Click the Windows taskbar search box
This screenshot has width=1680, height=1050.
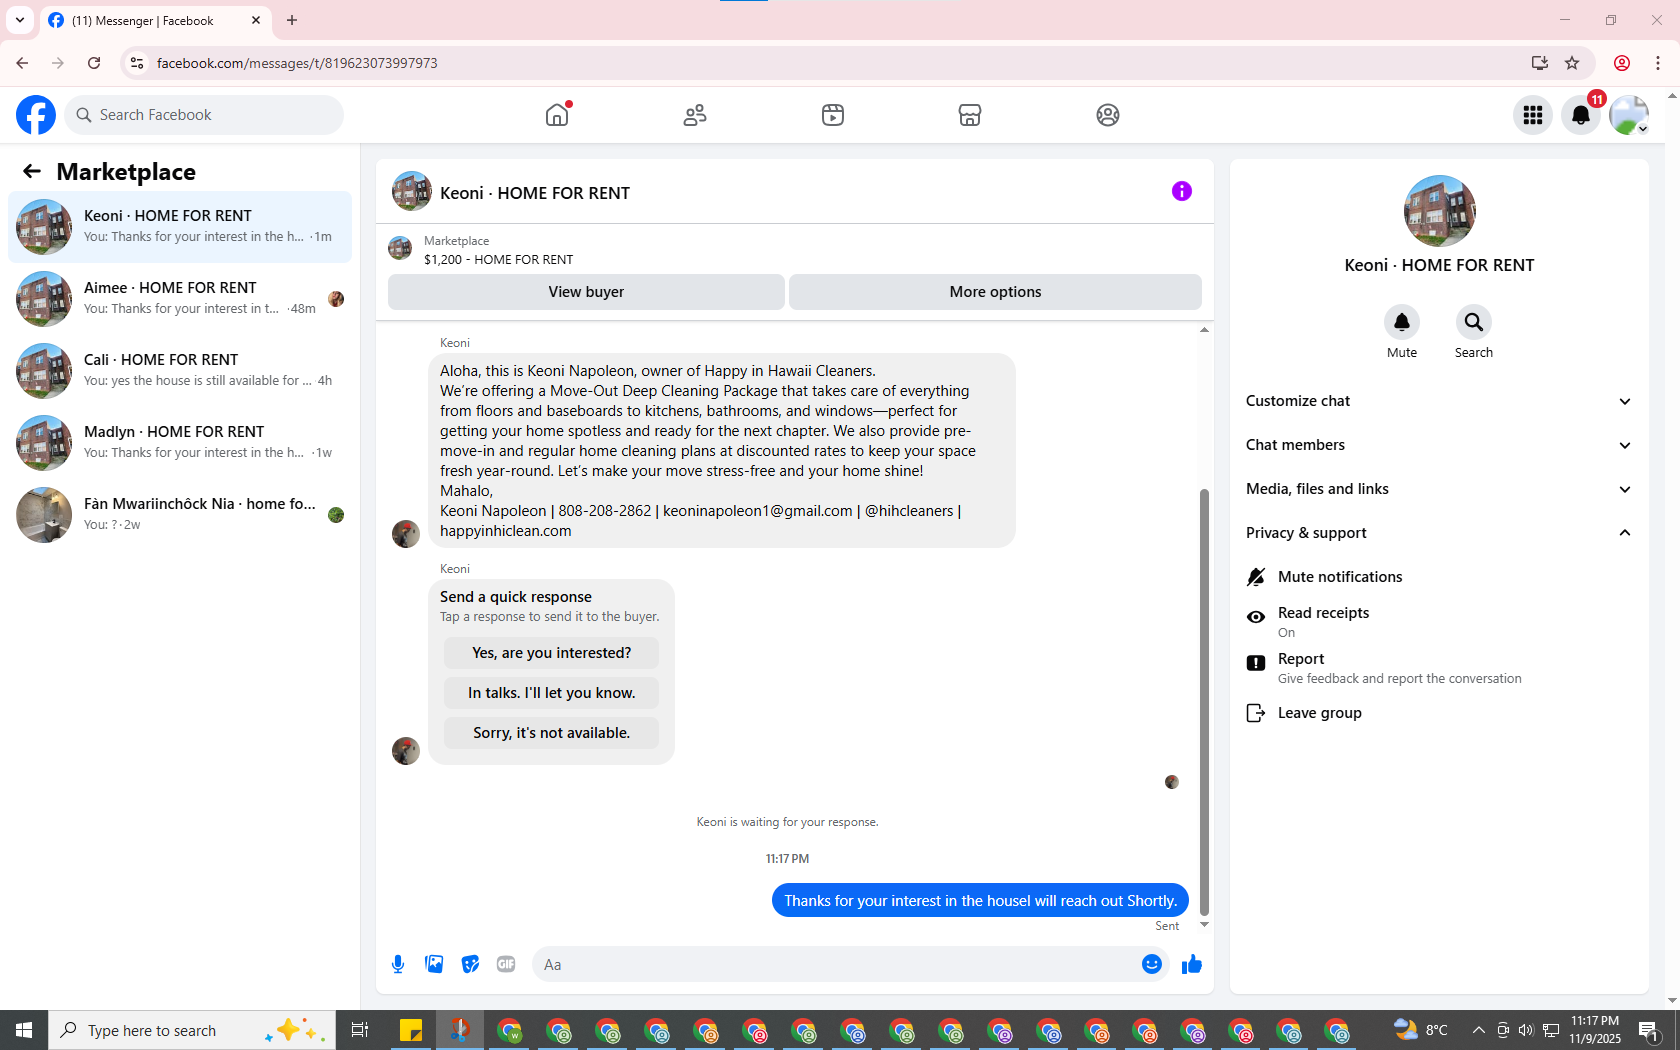coord(192,1030)
